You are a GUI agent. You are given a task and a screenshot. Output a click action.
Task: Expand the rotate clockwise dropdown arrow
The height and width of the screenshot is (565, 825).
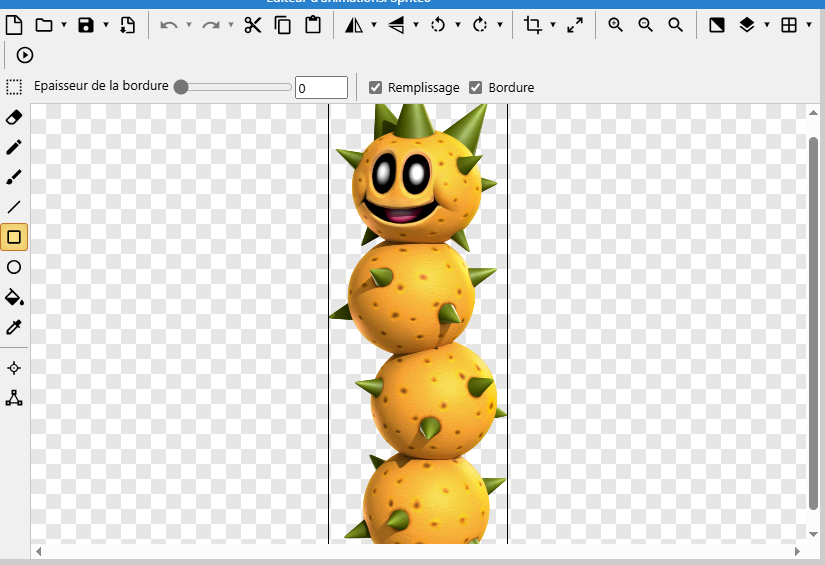[500, 25]
